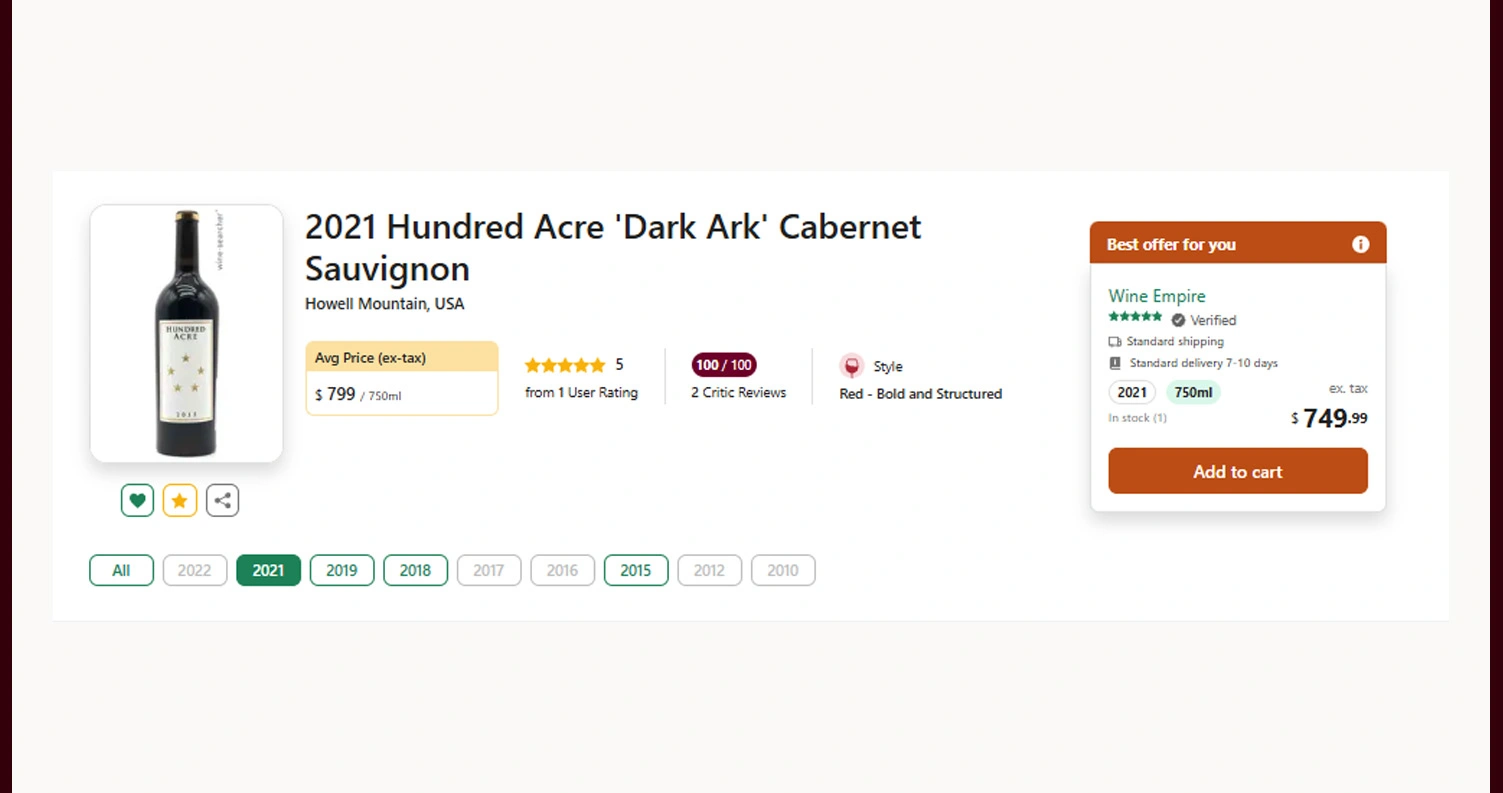Click the Standard delivery 7-10 days icon

1113,363
